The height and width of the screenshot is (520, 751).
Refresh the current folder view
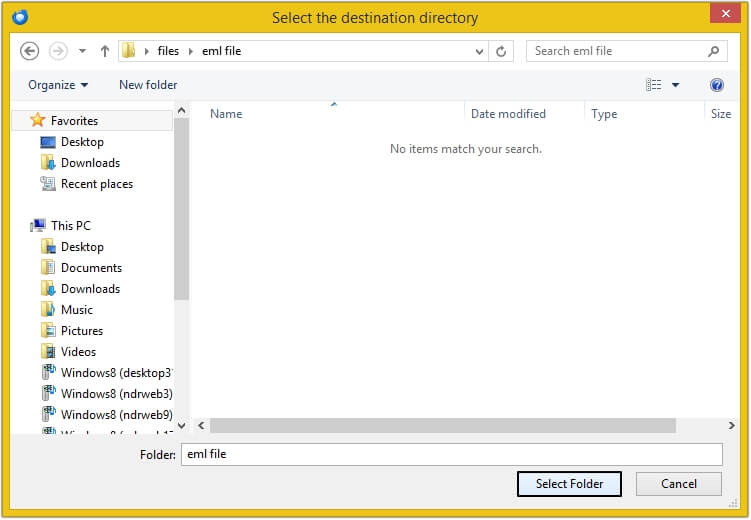pyautogui.click(x=502, y=51)
